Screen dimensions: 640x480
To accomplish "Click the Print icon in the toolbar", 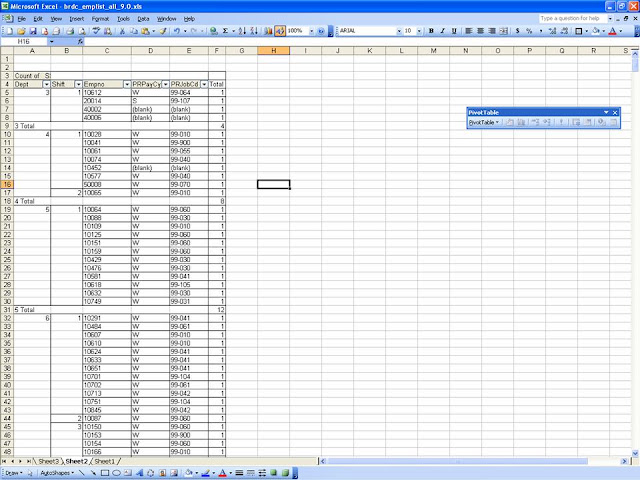I will point(70,31).
